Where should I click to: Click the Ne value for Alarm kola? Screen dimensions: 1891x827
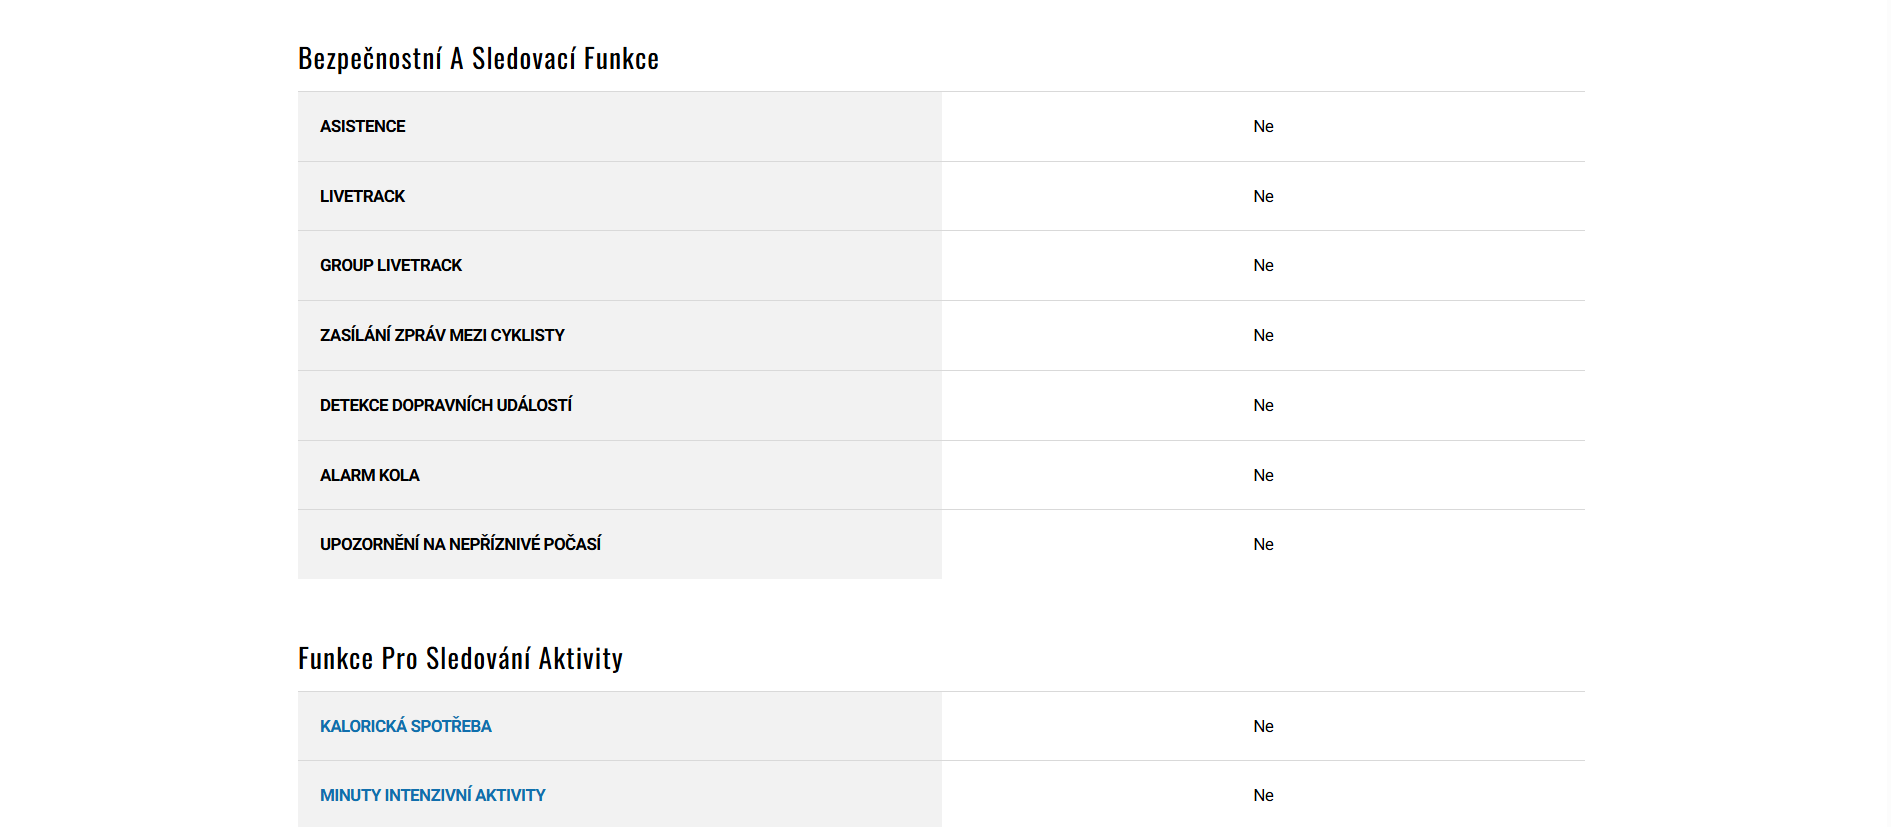pos(1263,475)
